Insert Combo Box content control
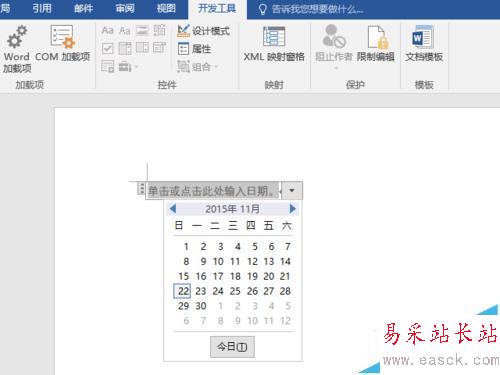The width and height of the screenshot is (500, 375). click(125, 48)
